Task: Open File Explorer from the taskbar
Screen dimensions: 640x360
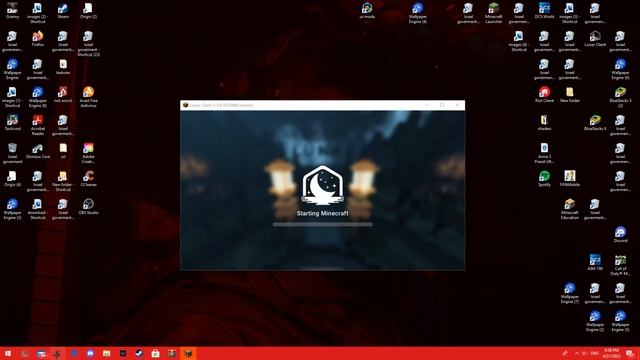Action: pos(107,353)
